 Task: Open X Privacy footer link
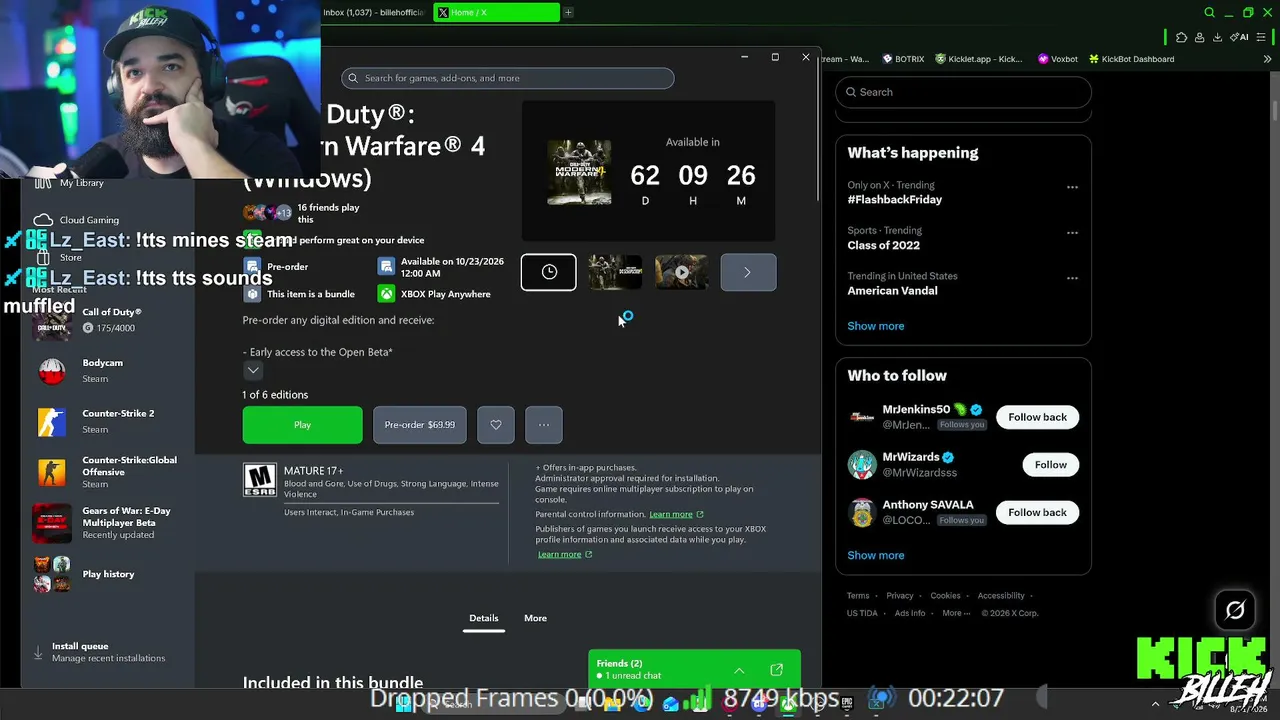pyautogui.click(x=900, y=596)
